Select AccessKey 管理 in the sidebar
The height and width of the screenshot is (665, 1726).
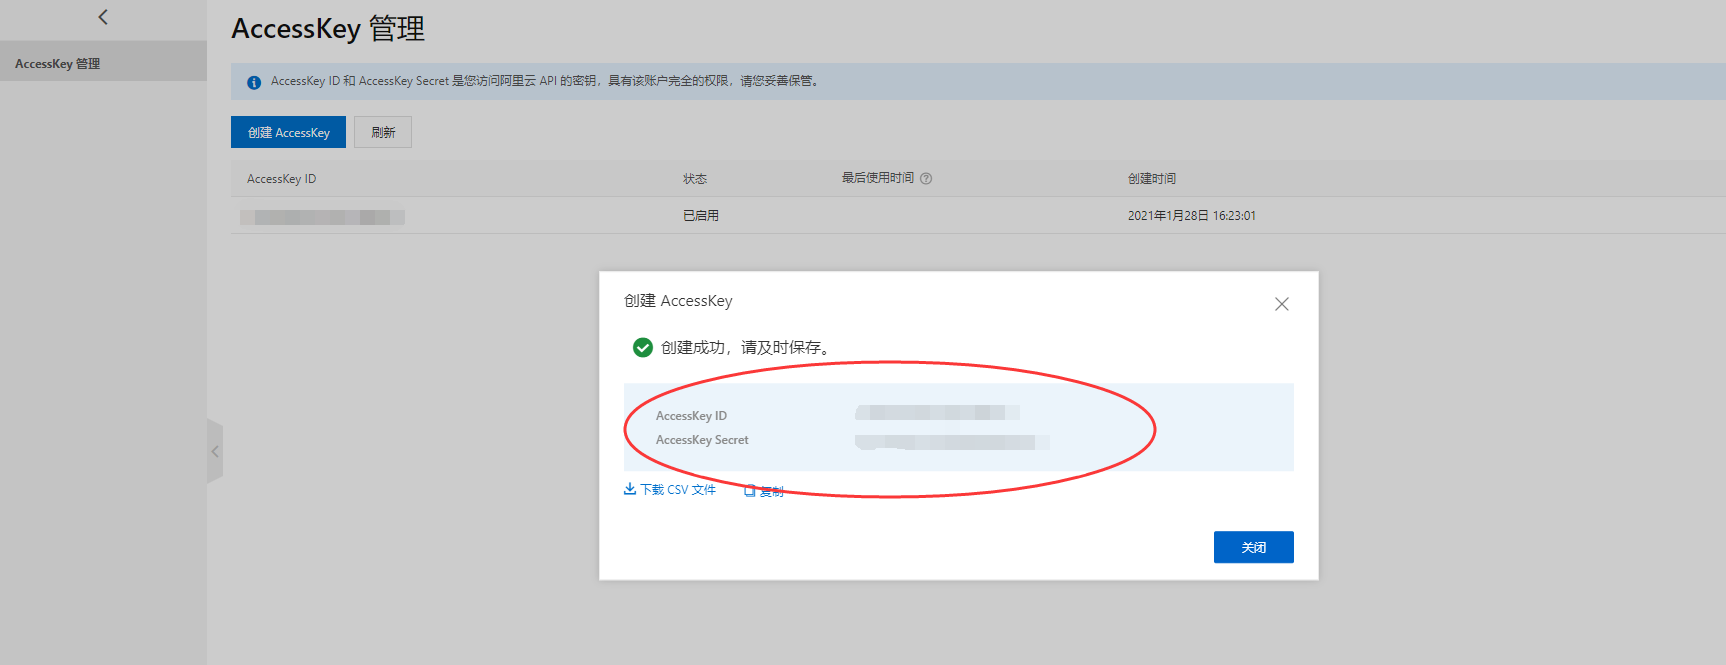coord(58,63)
